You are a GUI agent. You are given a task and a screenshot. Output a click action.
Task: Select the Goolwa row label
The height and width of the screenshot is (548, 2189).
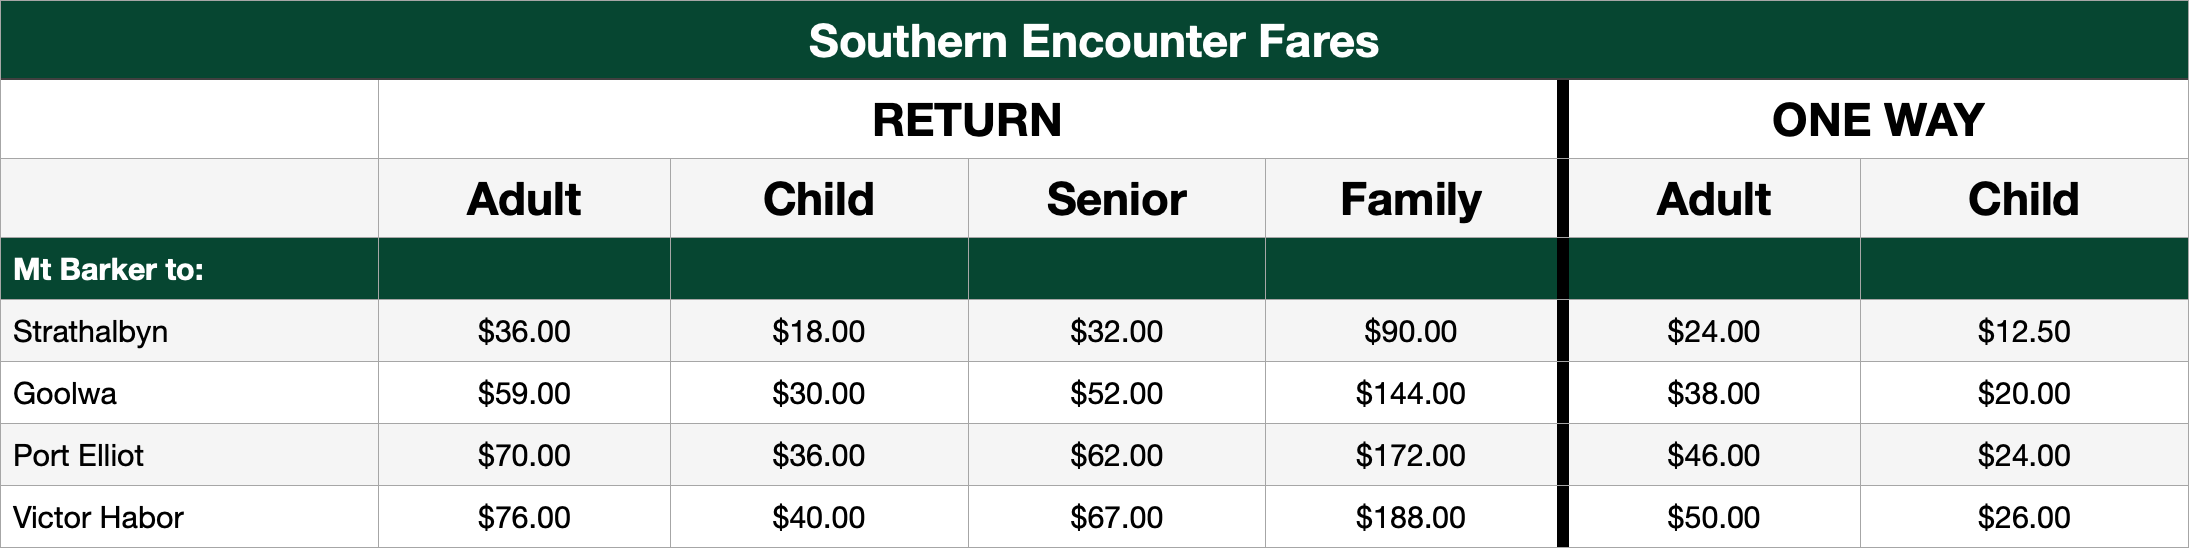65,393
